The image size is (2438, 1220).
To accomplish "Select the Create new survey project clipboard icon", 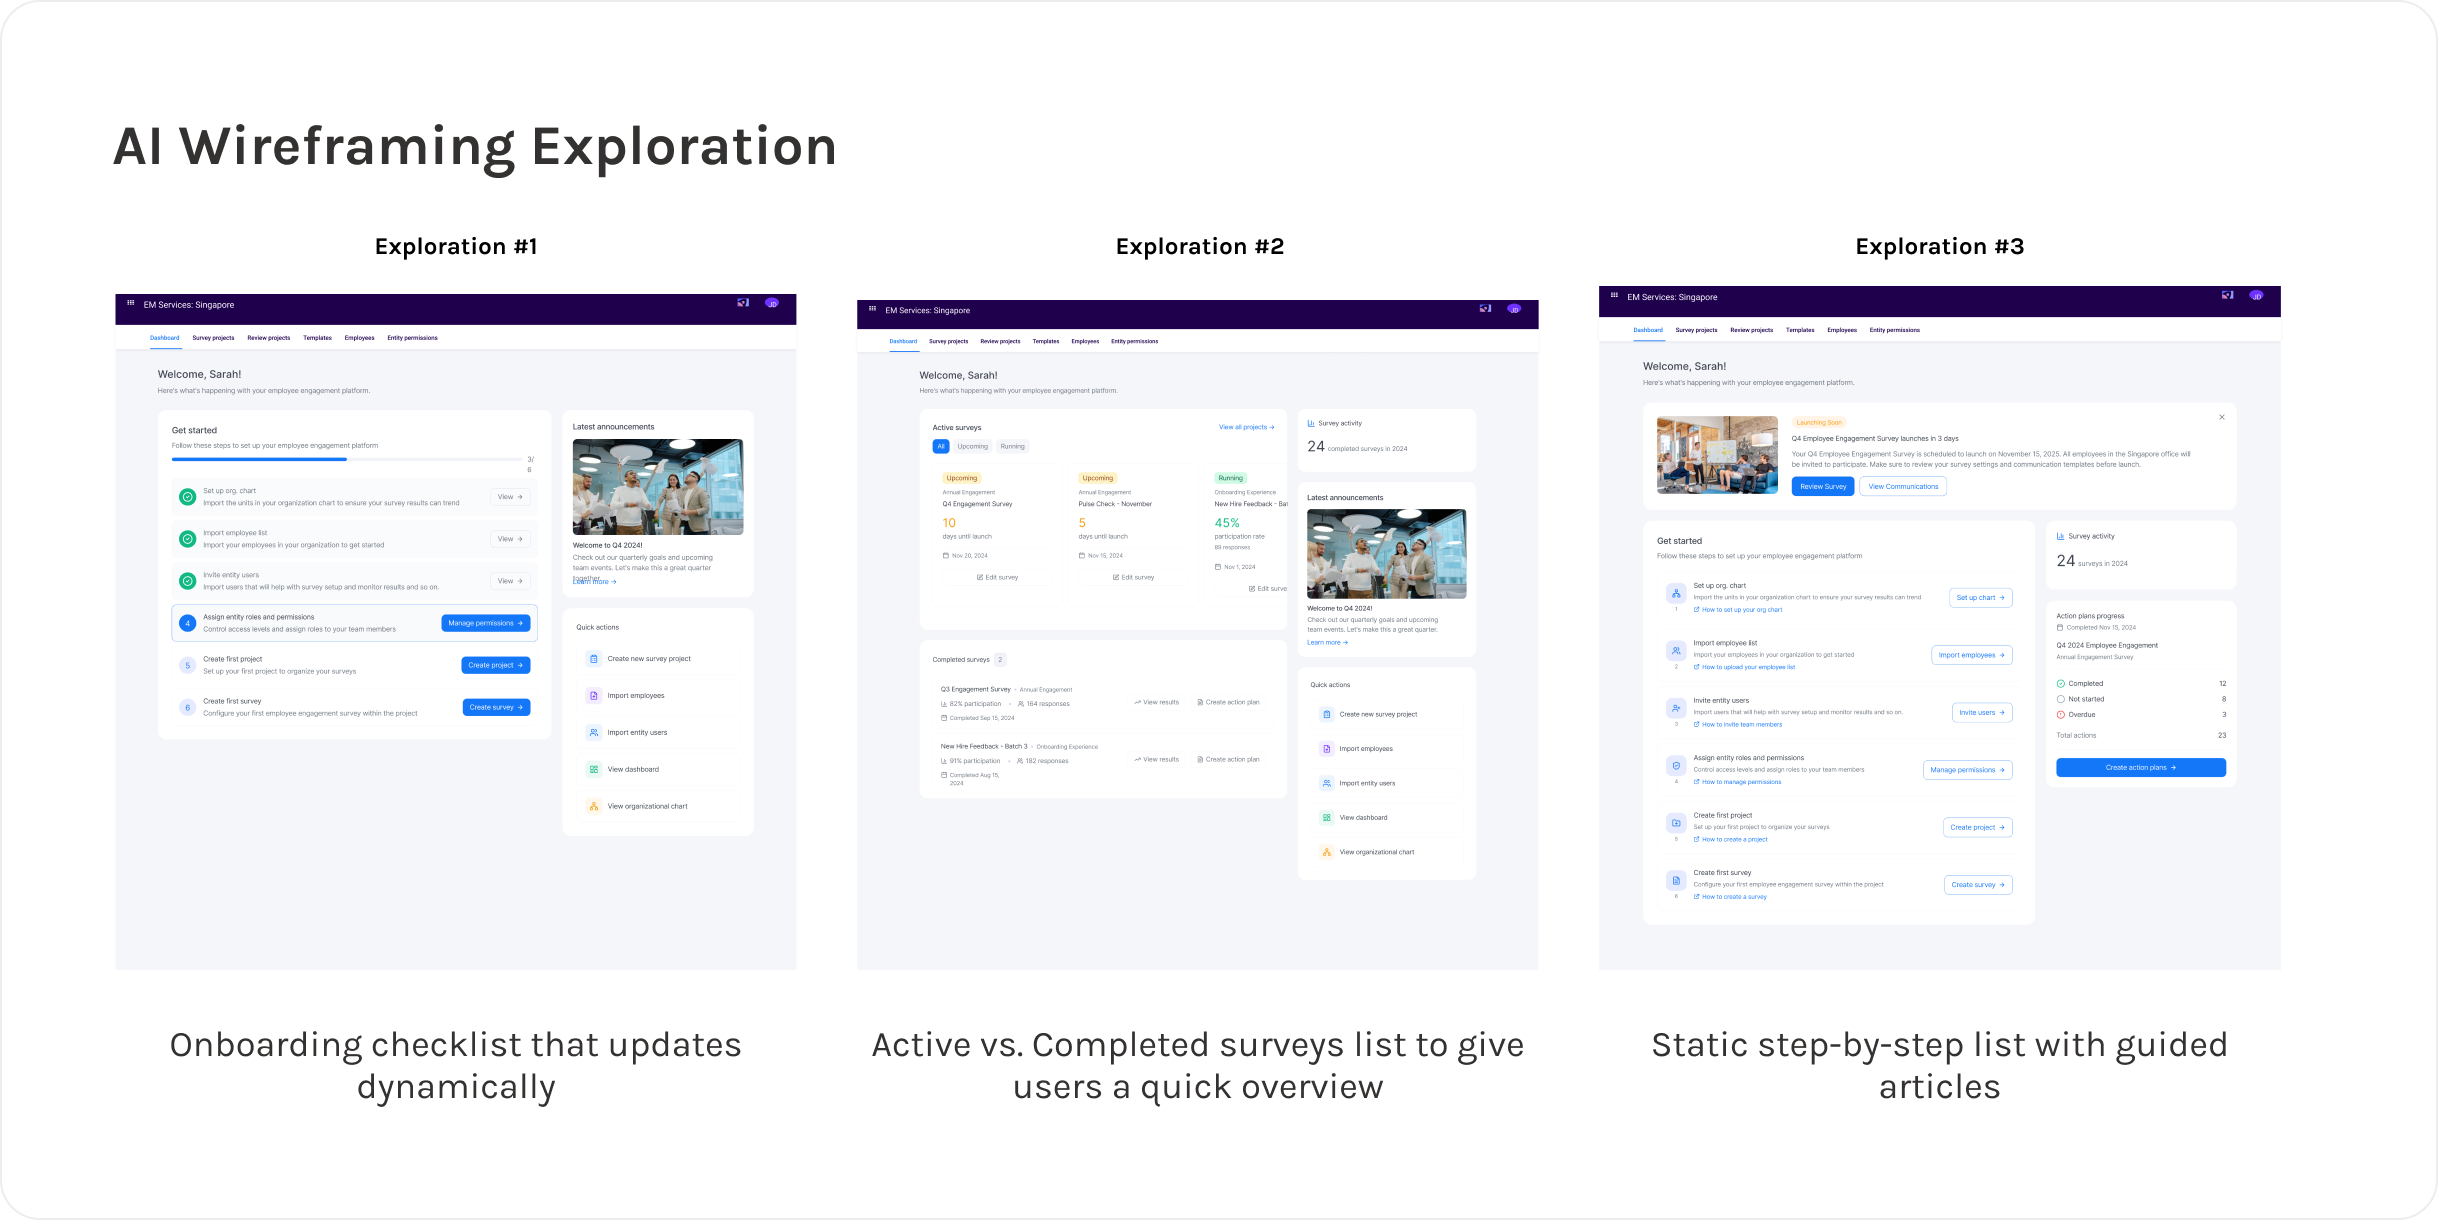I will (x=593, y=658).
